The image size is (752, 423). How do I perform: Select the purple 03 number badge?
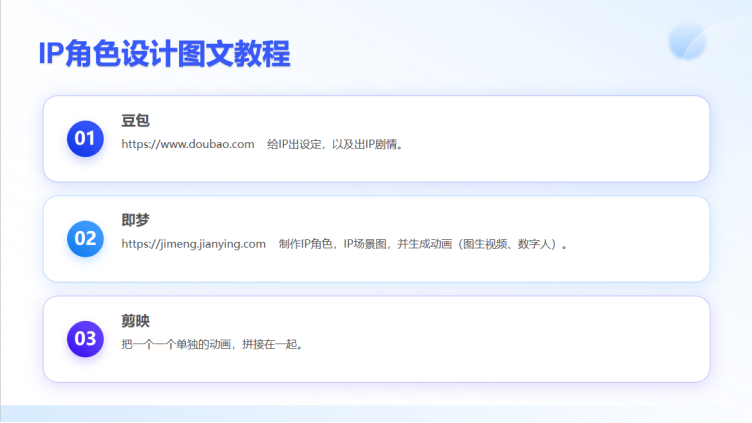pyautogui.click(x=85, y=338)
